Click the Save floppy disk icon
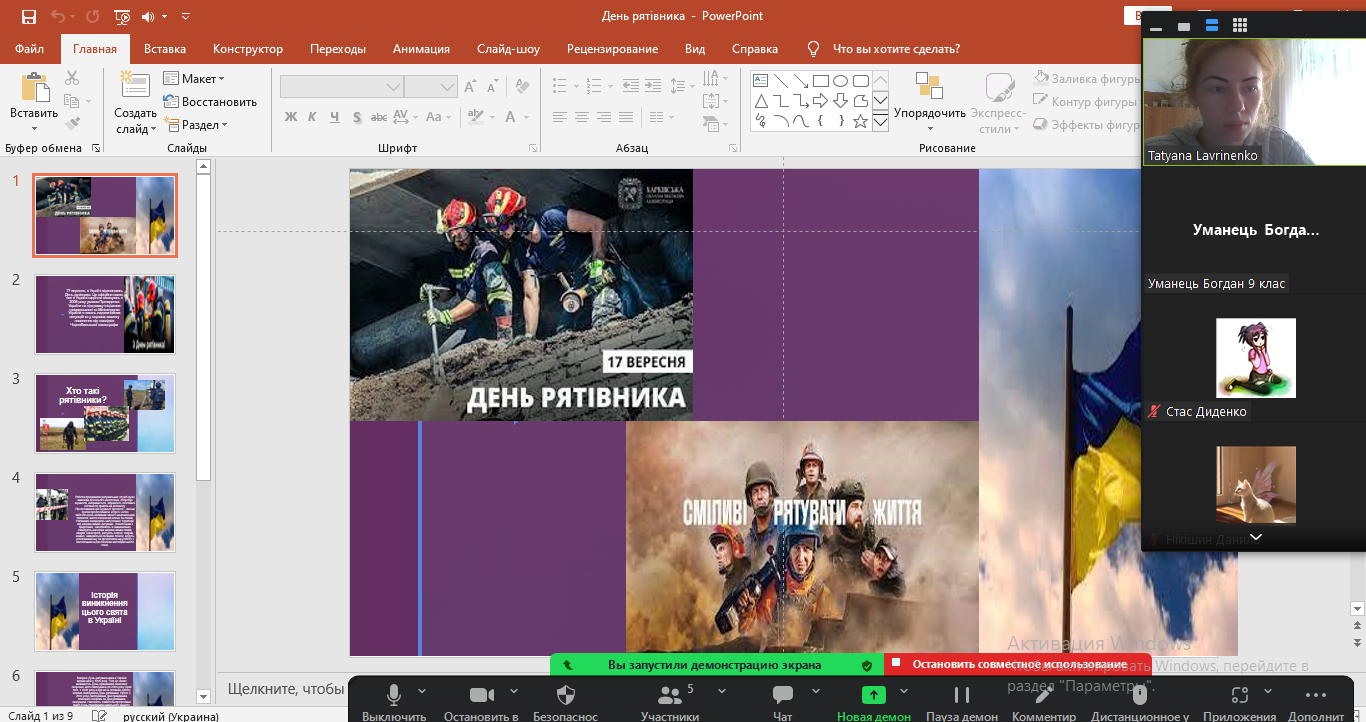Image resolution: width=1366 pixels, height=722 pixels. 28,16
